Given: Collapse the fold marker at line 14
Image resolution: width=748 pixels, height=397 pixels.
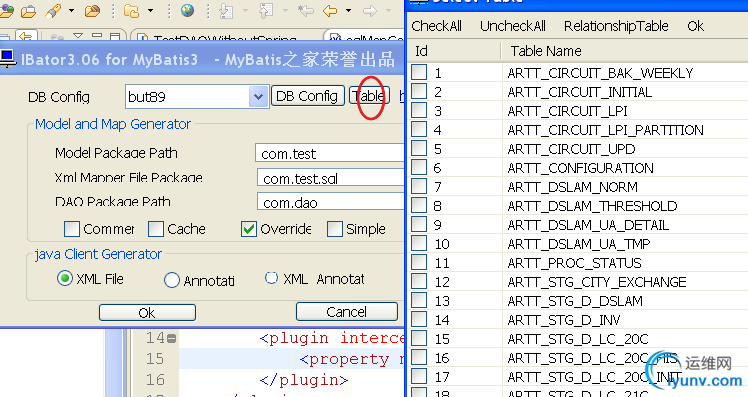Looking at the screenshot, I should pos(172,339).
